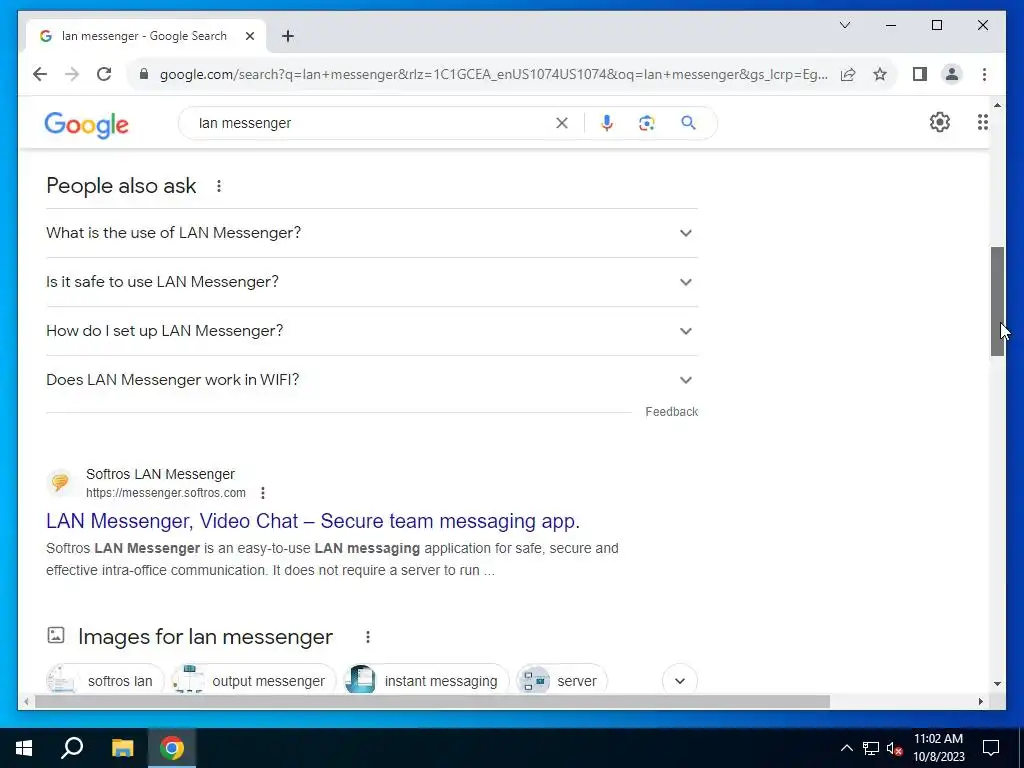
Task: Open options for Images for lan messenger
Action: [368, 637]
